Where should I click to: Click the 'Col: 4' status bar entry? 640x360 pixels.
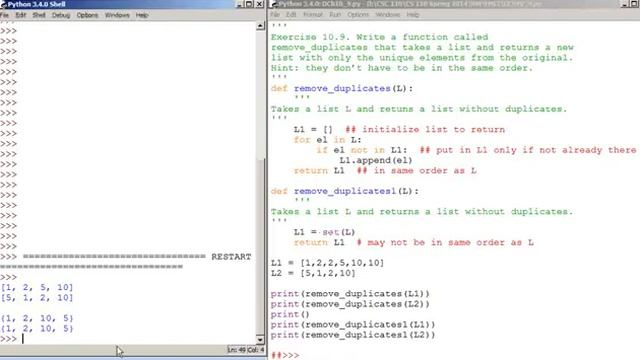(256, 350)
